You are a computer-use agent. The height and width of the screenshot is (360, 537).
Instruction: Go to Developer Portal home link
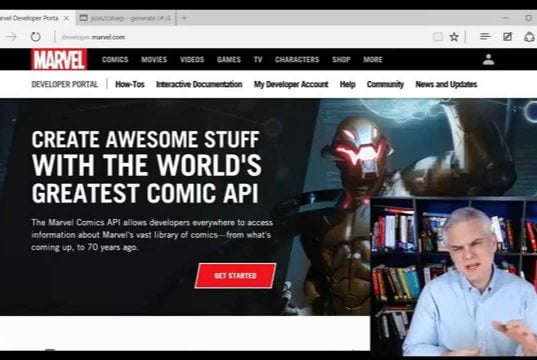[65, 84]
